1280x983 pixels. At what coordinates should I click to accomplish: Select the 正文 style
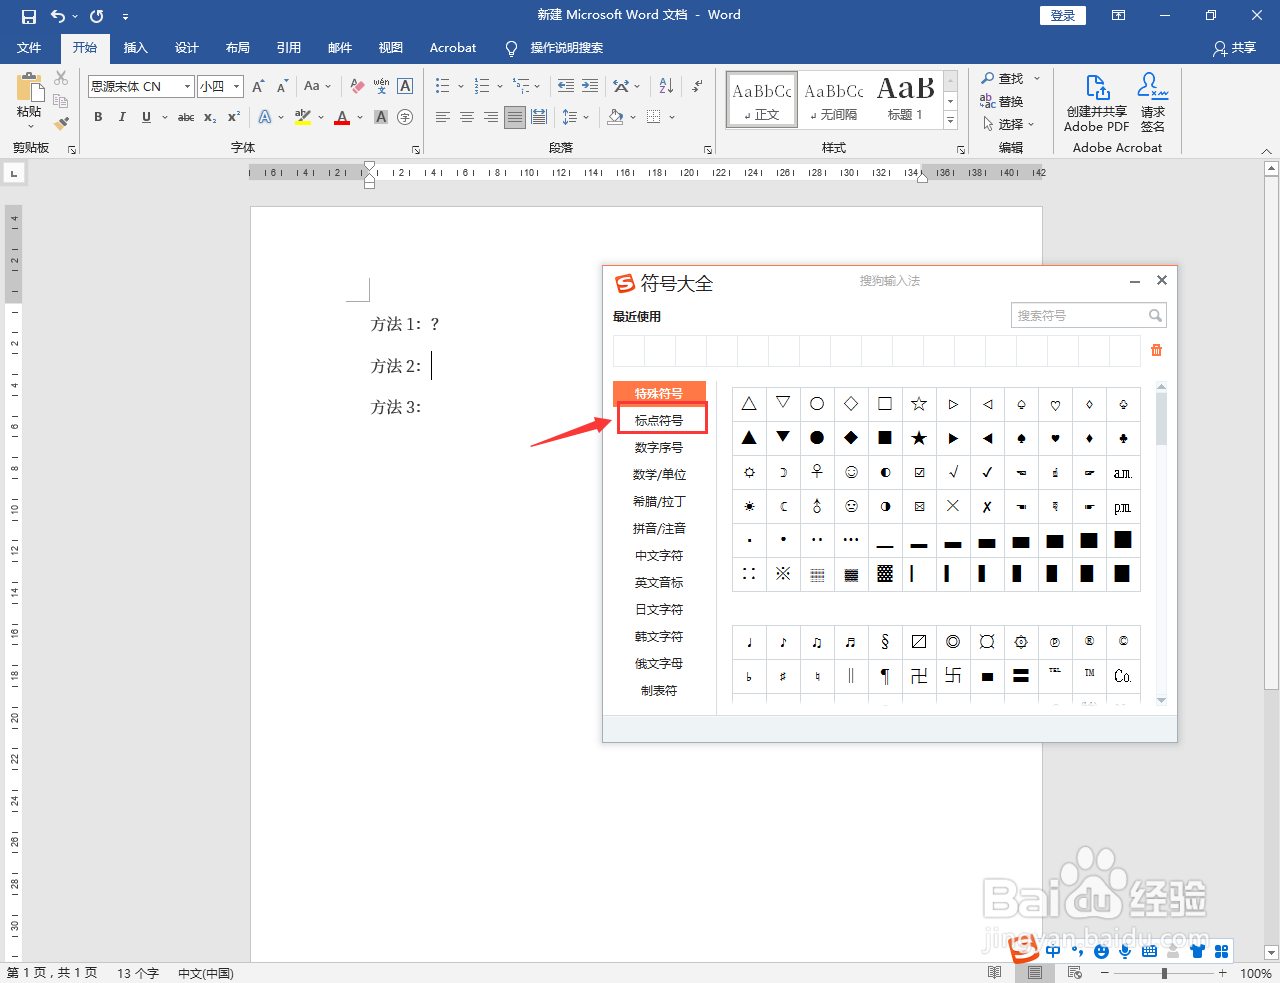762,100
